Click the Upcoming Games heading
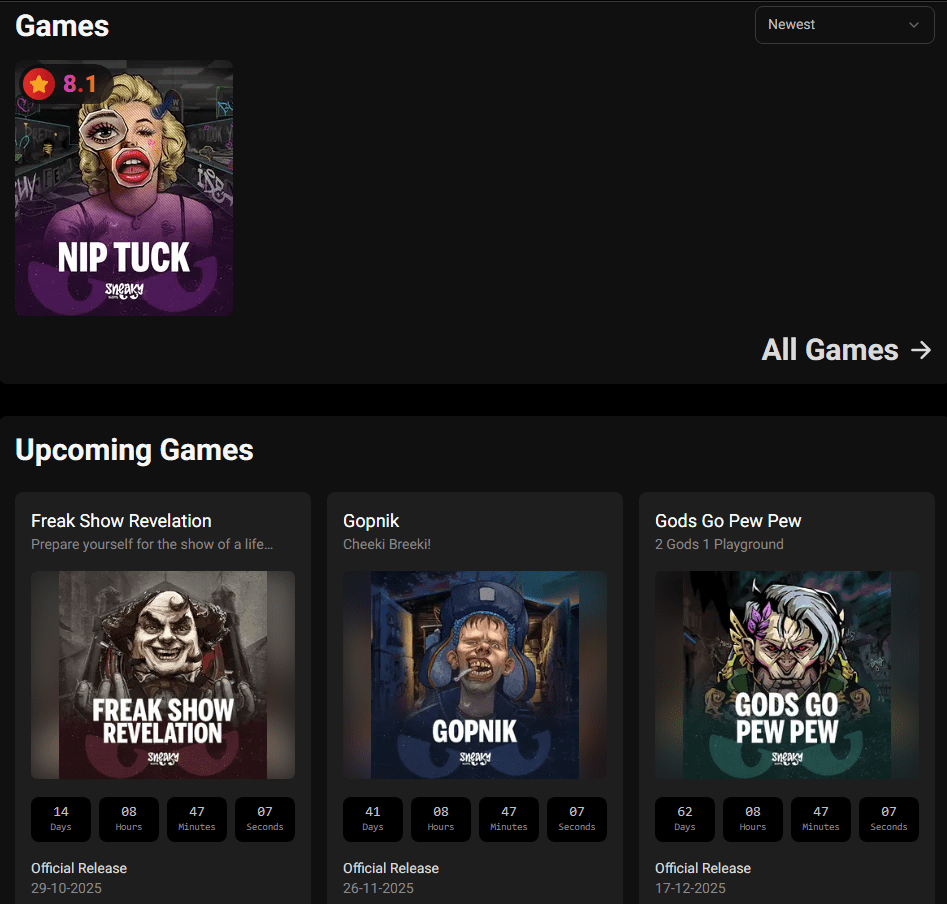 134,450
